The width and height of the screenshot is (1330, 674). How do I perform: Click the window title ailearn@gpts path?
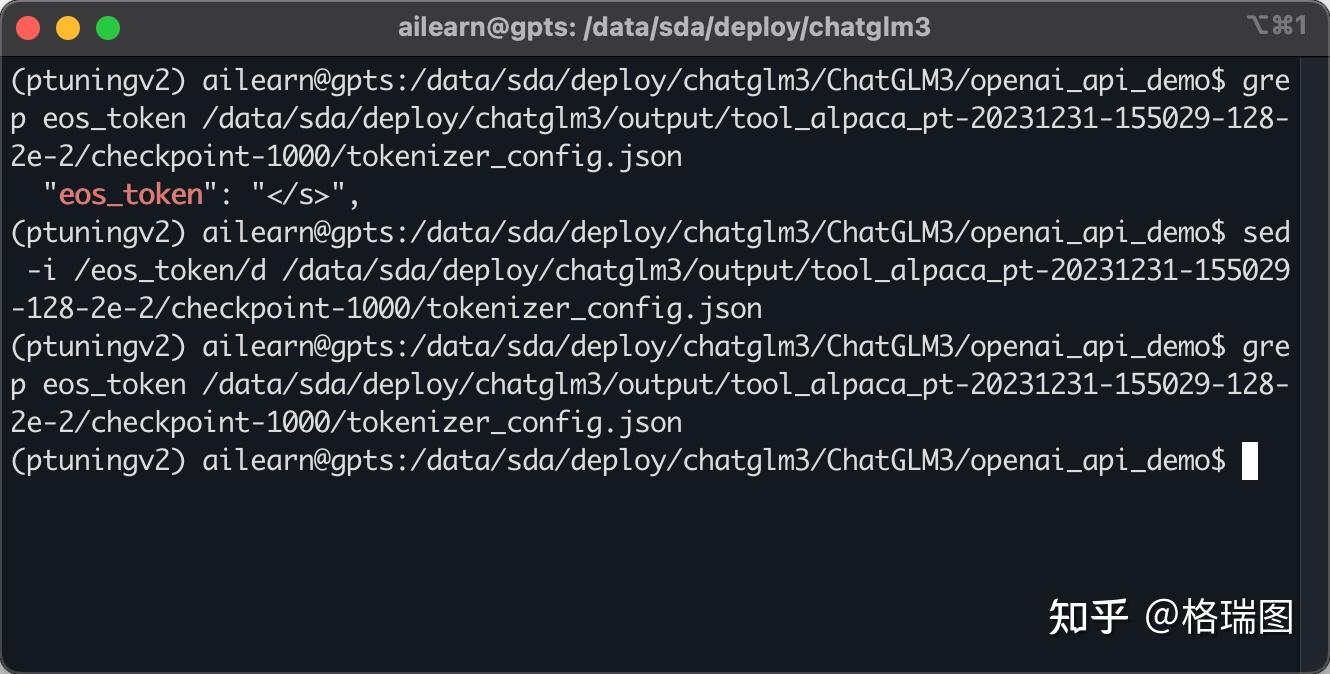664,28
